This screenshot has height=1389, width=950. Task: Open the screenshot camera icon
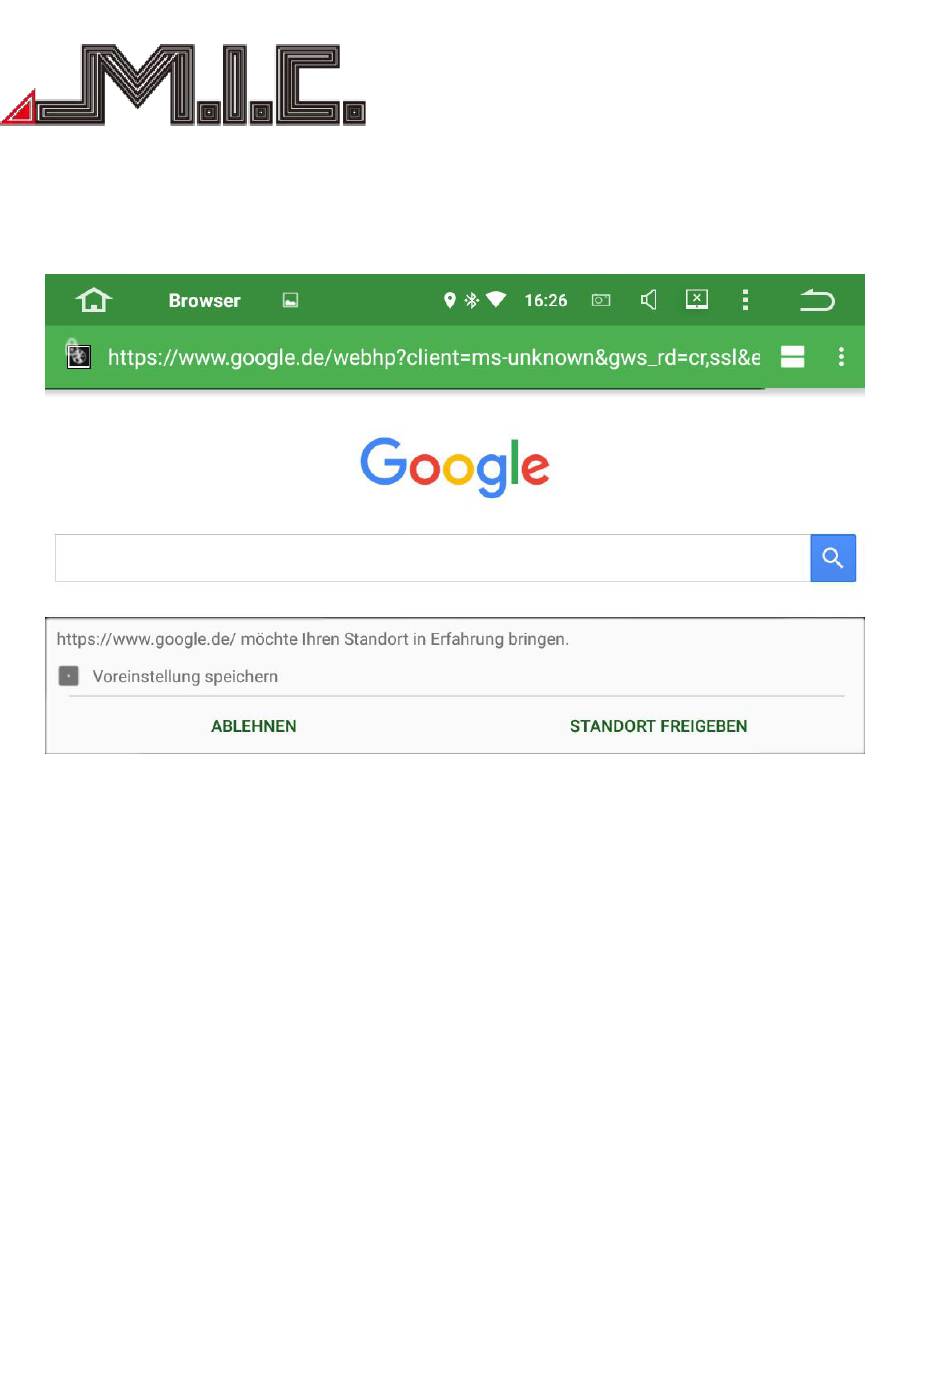(x=601, y=300)
